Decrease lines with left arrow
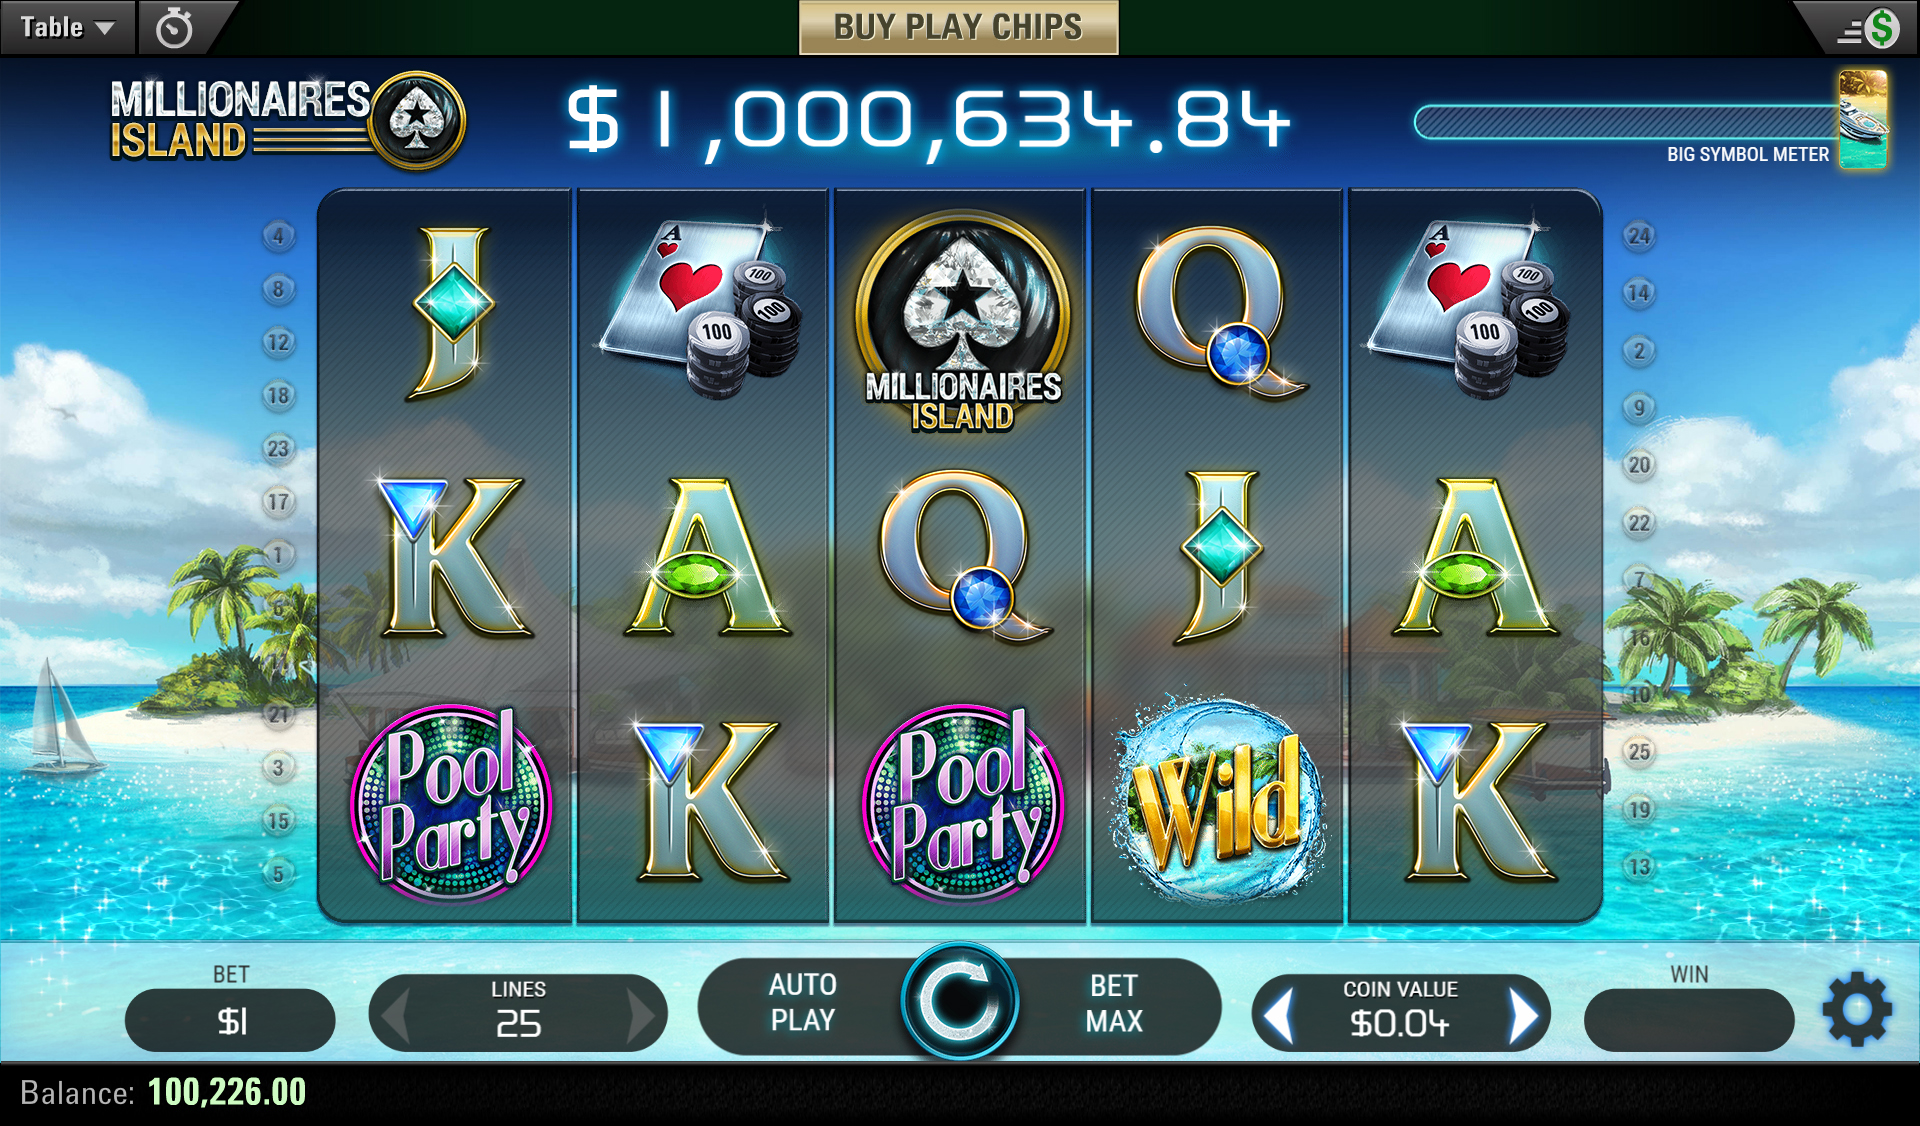The height and width of the screenshot is (1126, 1920). pyautogui.click(x=396, y=1015)
